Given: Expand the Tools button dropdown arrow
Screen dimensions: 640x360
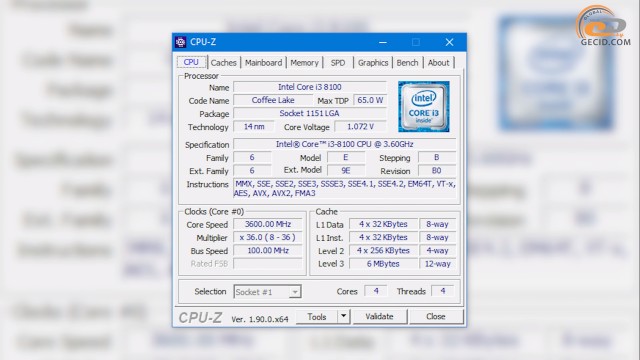Looking at the screenshot, I should (344, 316).
